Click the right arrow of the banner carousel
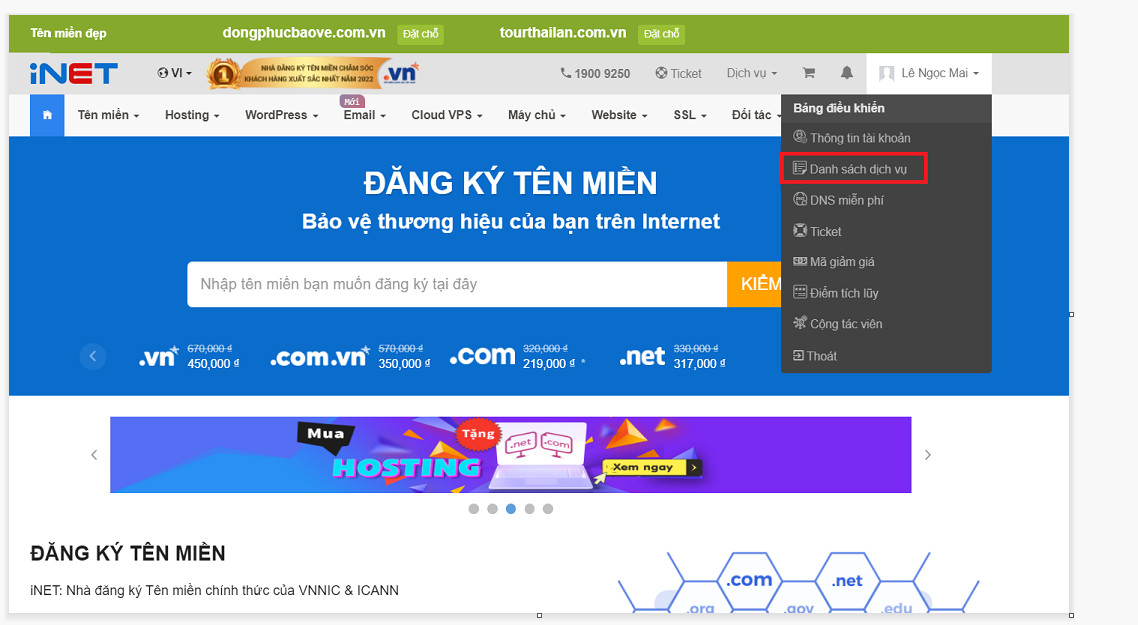The image size is (1138, 625). tap(927, 454)
